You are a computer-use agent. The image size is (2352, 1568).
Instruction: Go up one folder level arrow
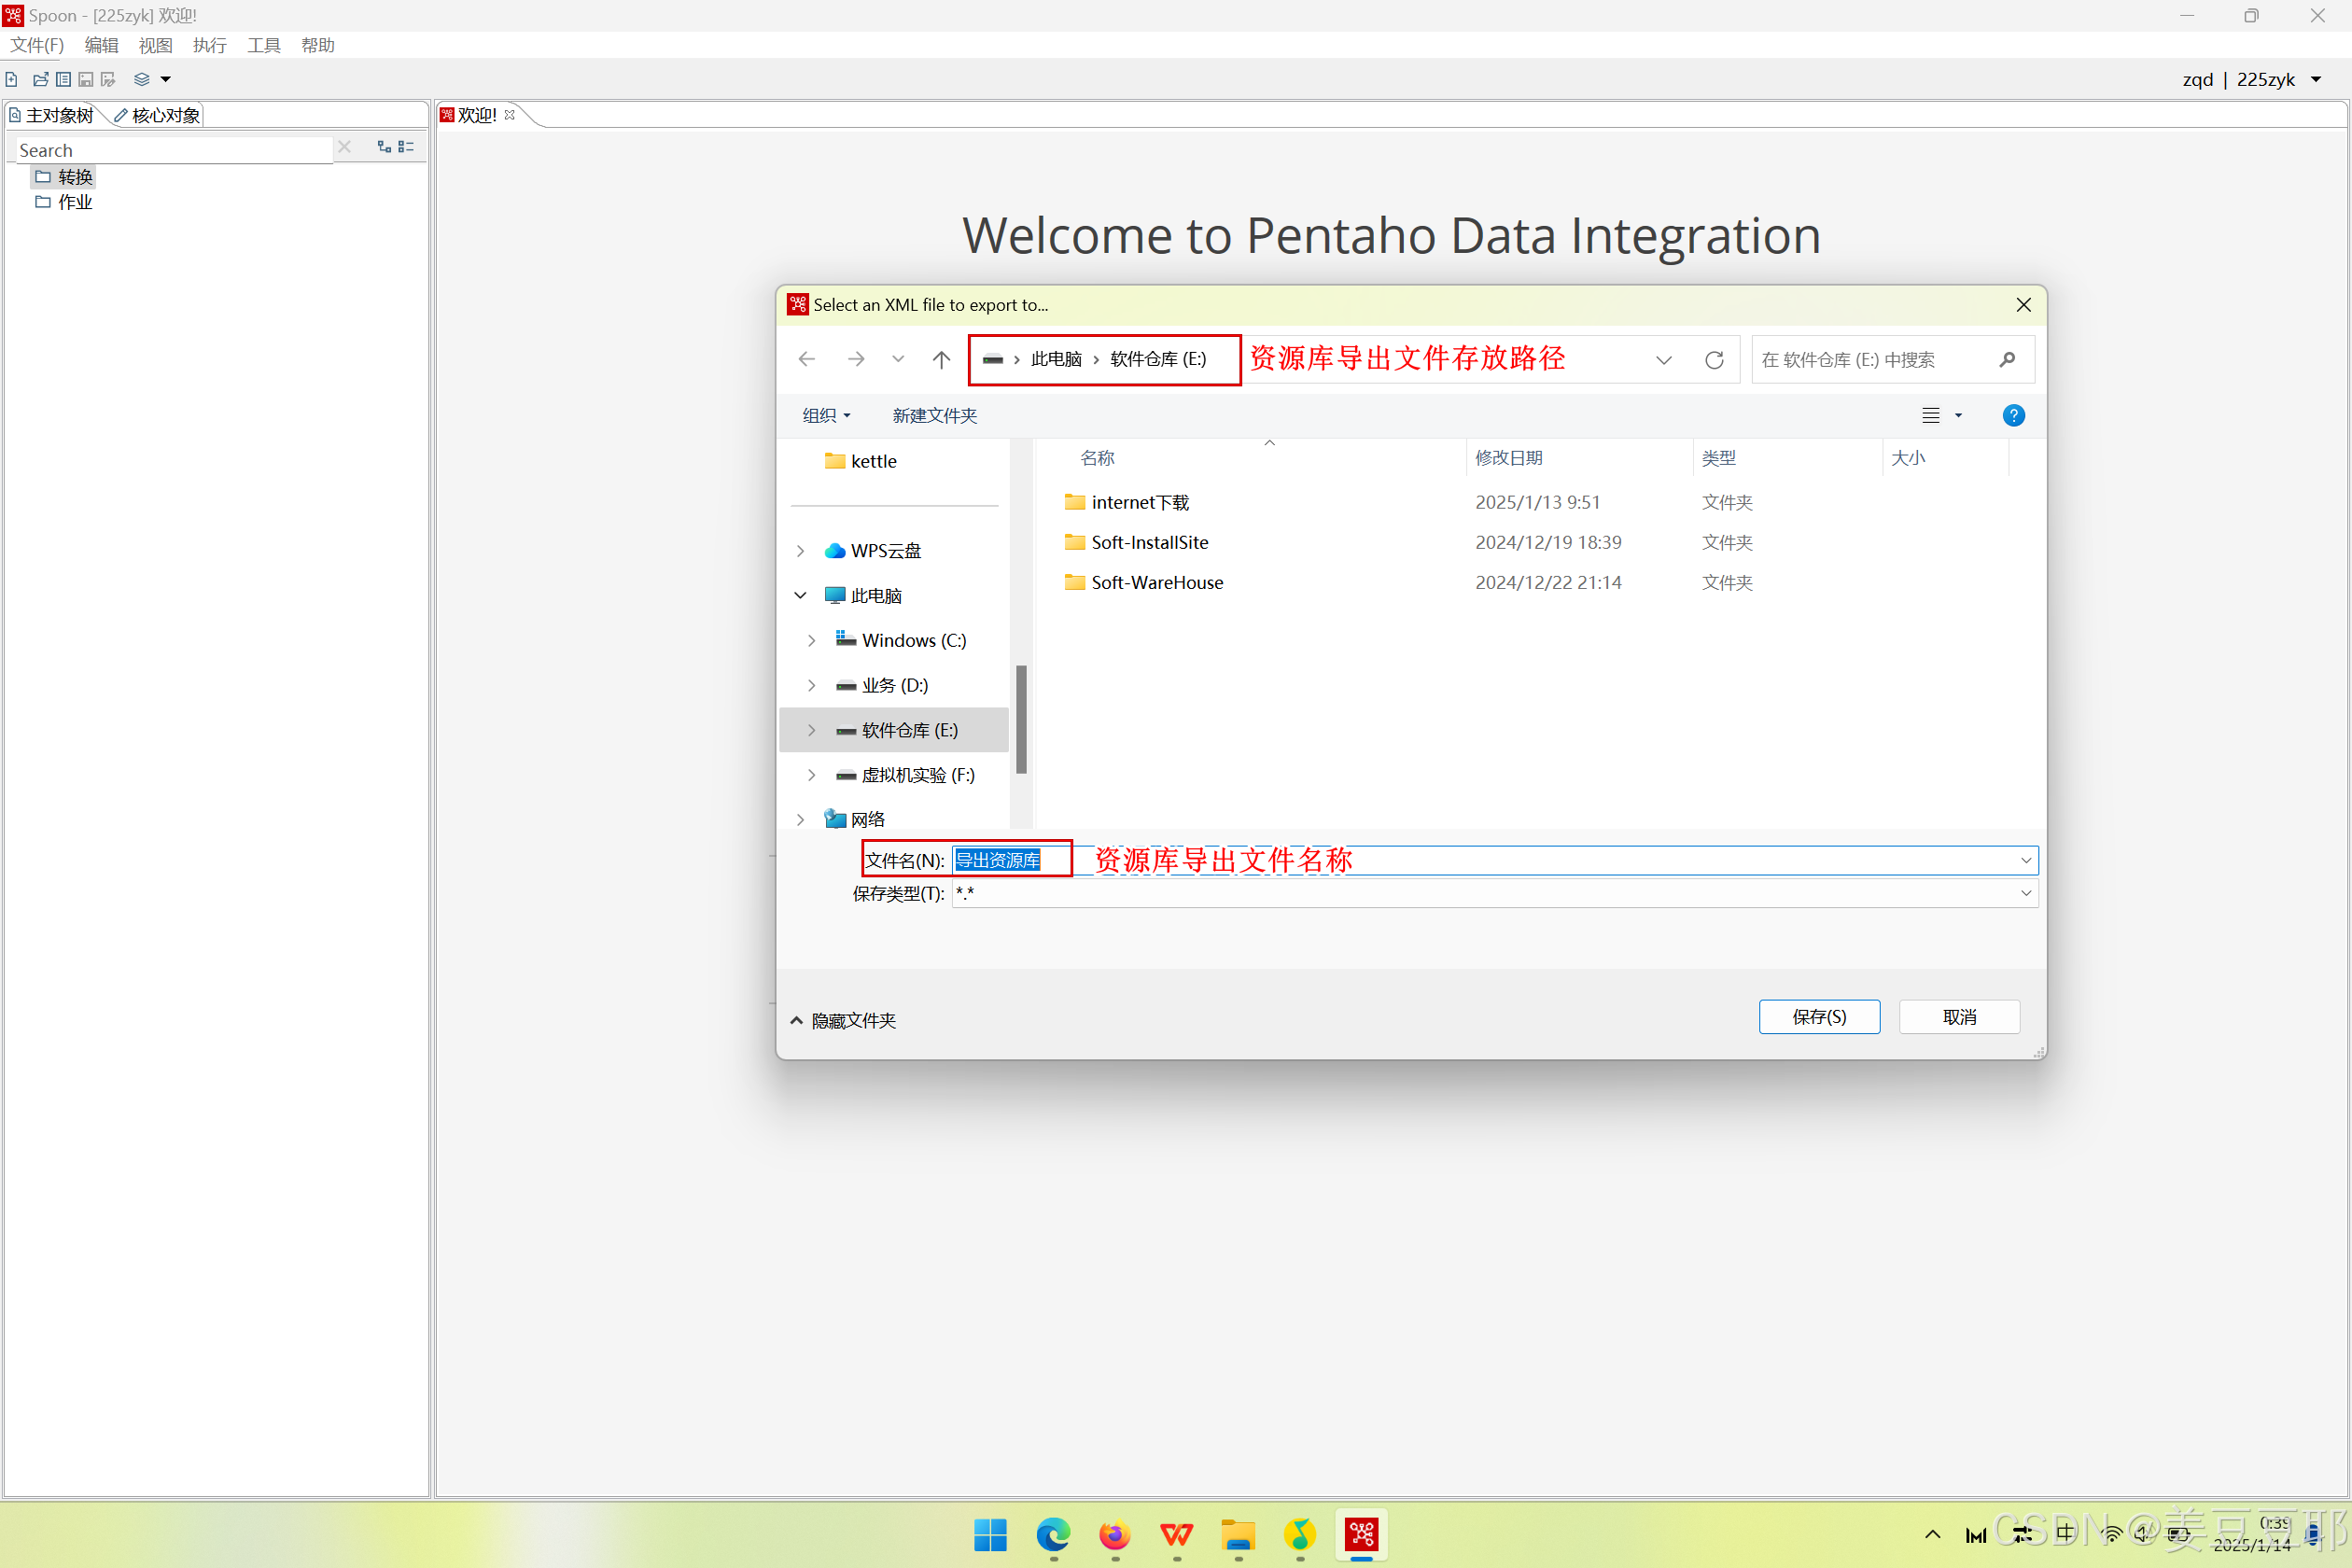pyautogui.click(x=941, y=360)
